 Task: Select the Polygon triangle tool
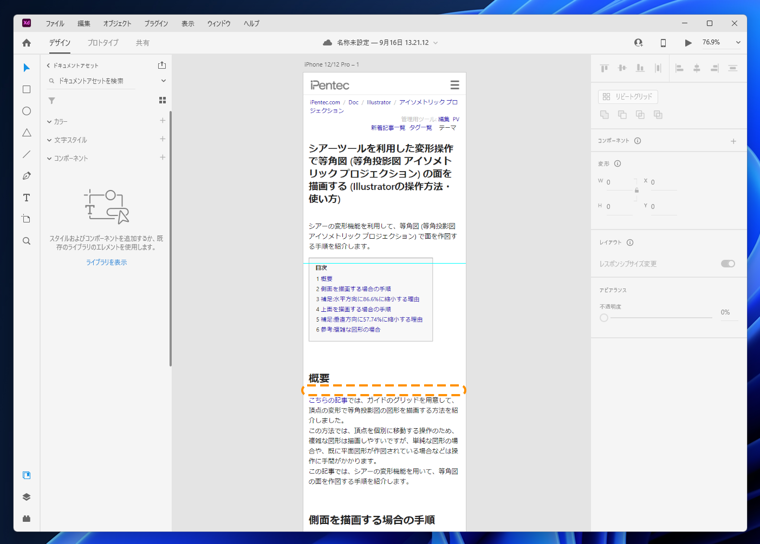27,132
